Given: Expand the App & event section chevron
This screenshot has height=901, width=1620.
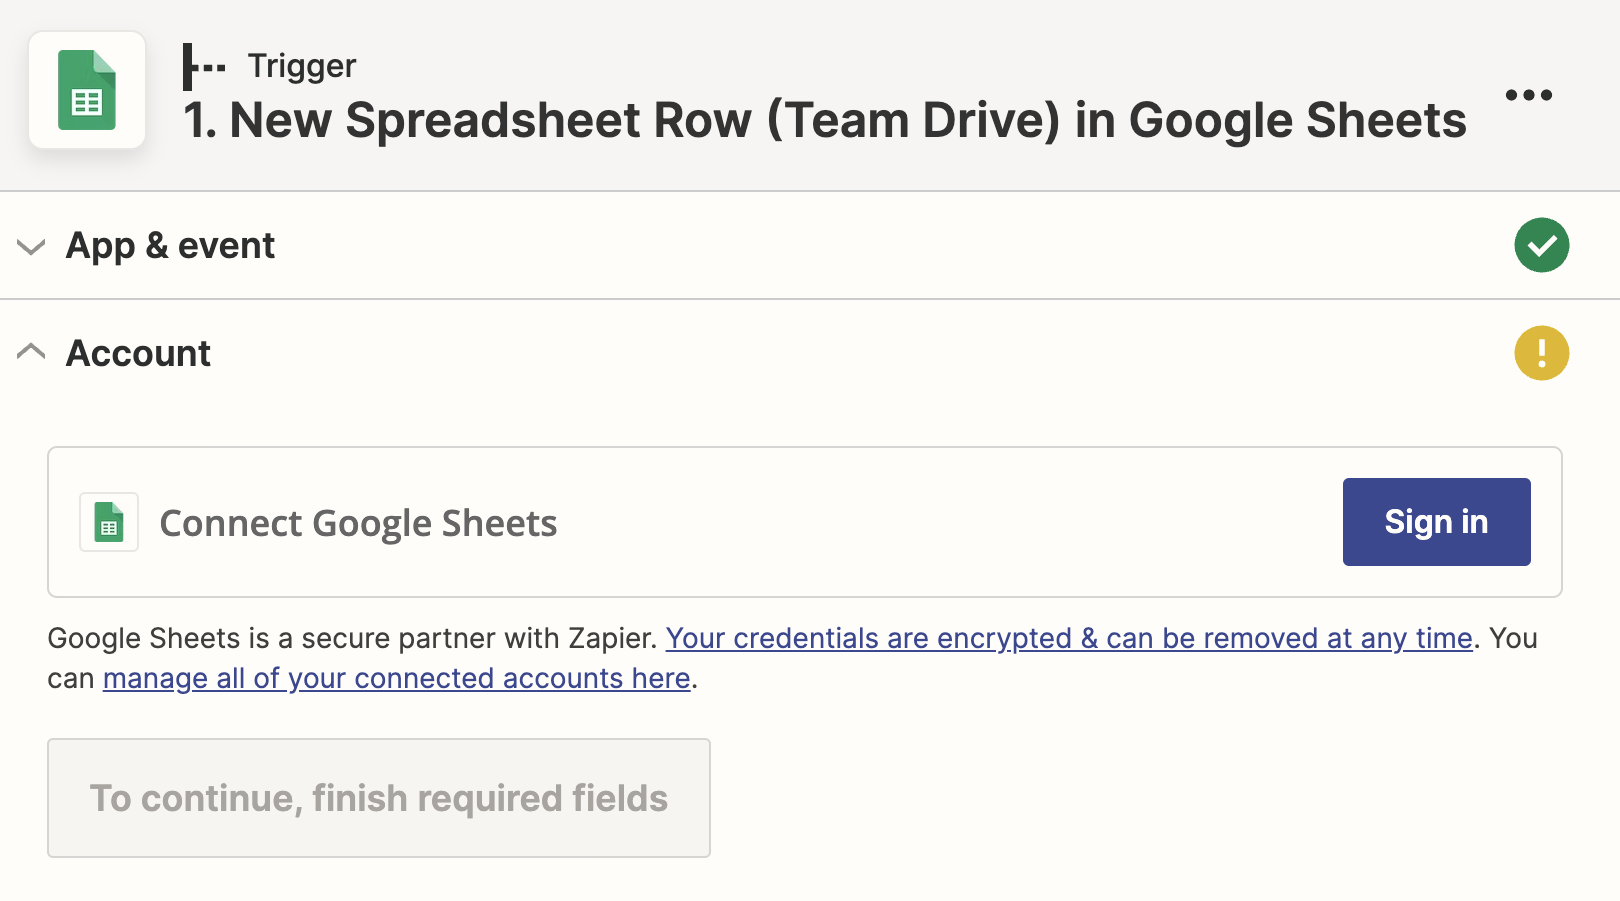Looking at the screenshot, I should click(32, 246).
